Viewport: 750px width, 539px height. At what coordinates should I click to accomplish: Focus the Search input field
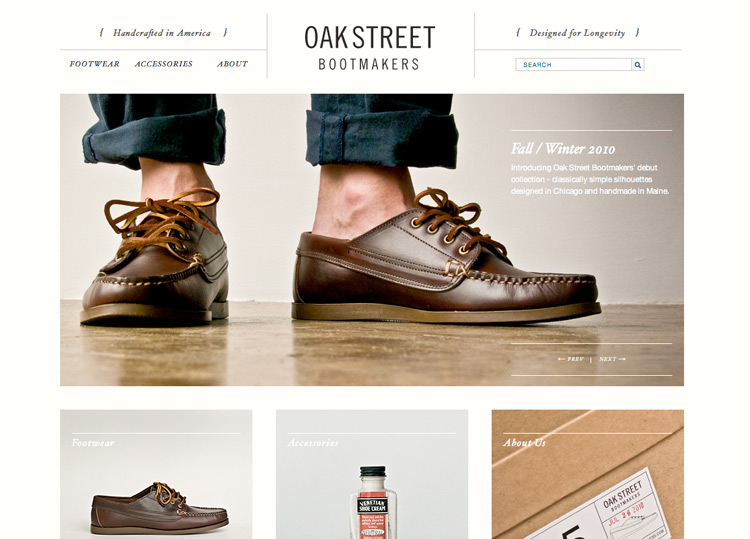coord(574,65)
